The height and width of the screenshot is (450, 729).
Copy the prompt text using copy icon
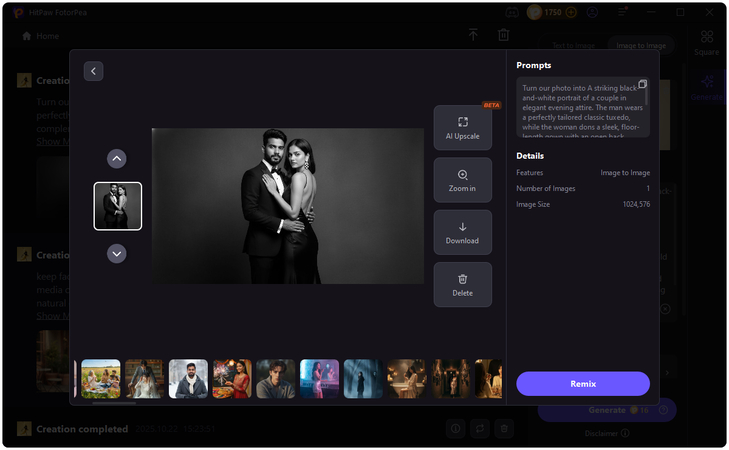point(642,84)
